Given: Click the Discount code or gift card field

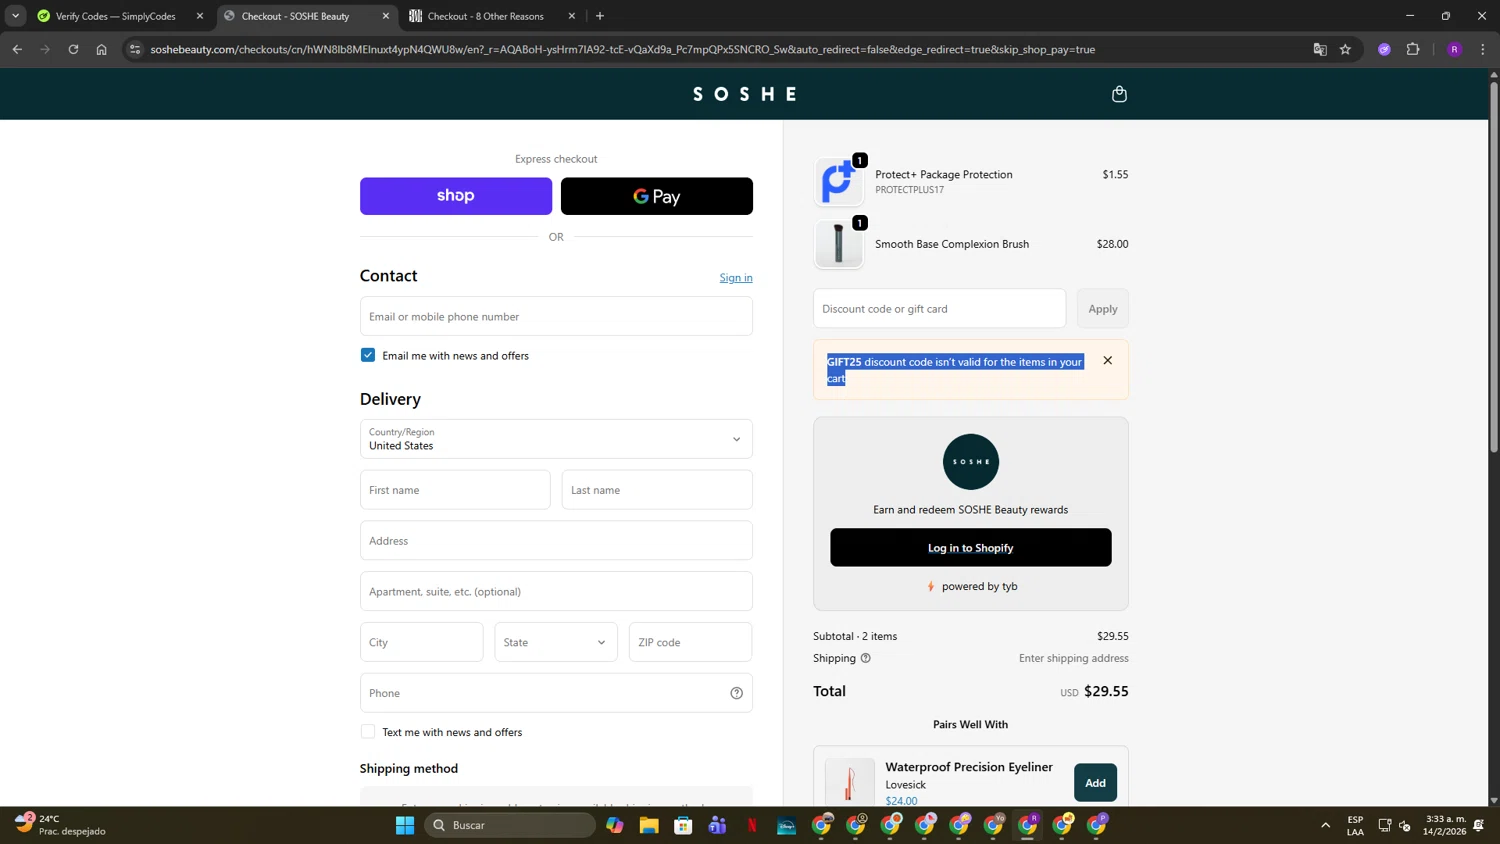Looking at the screenshot, I should [940, 309].
